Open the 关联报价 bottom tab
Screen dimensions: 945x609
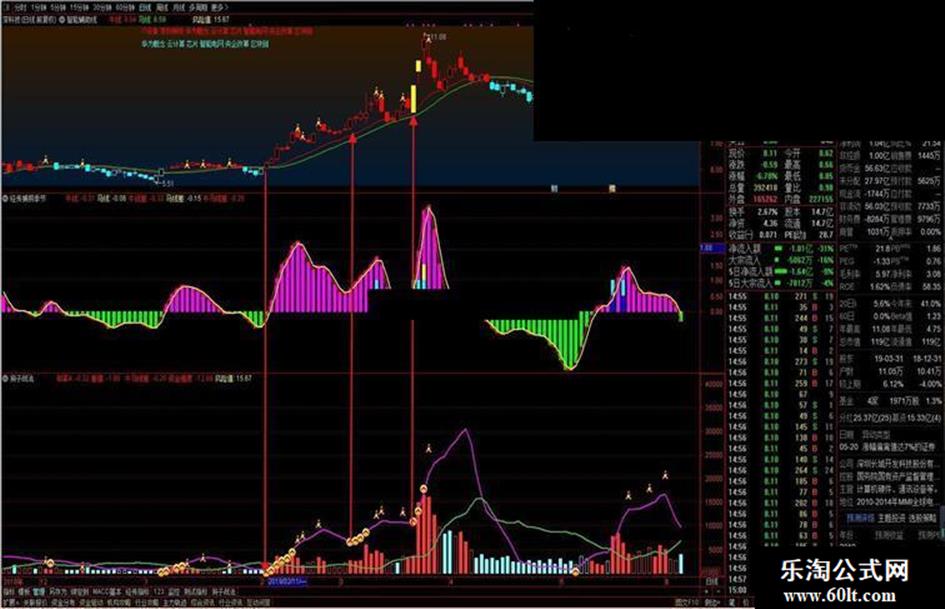pyautogui.click(x=35, y=602)
